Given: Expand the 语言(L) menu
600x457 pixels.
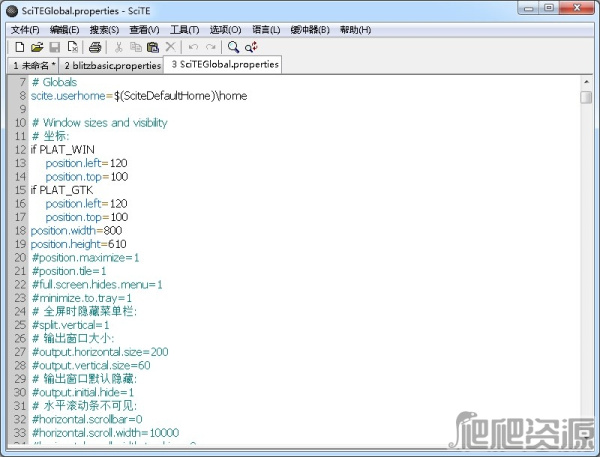Looking at the screenshot, I should tap(263, 29).
